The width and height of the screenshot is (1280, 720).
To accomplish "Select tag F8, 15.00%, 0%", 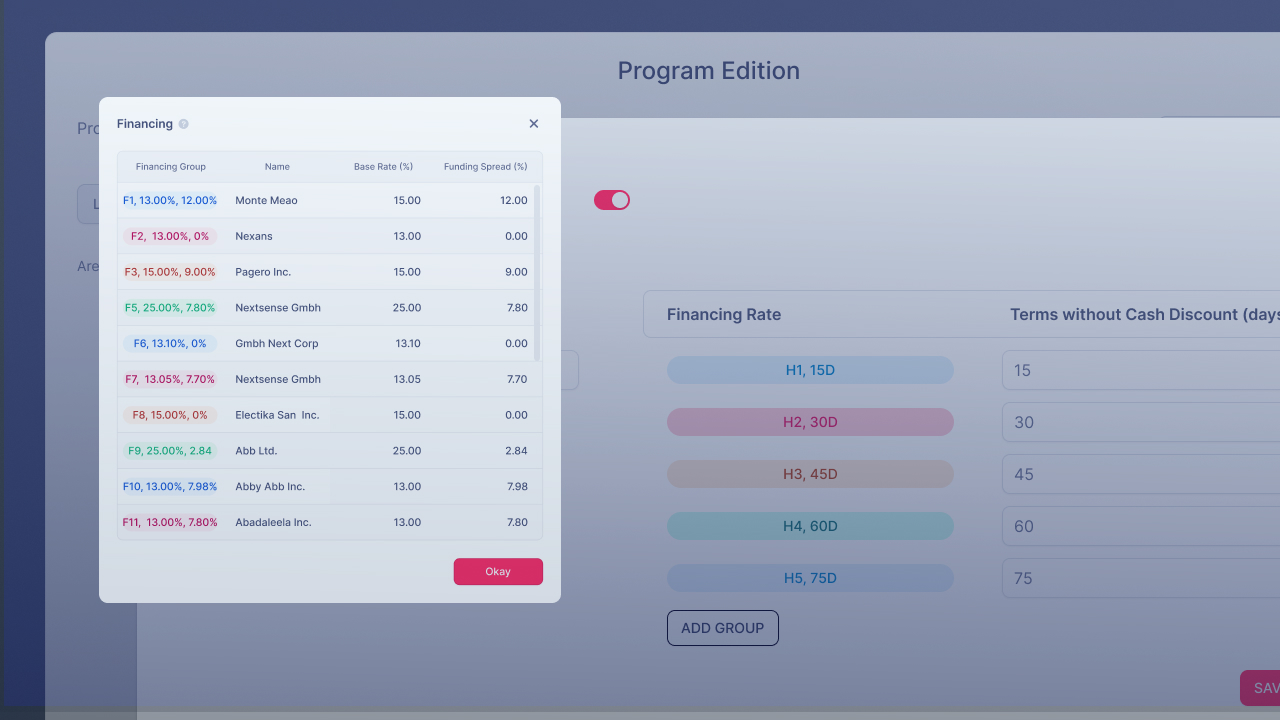I will 170,415.
